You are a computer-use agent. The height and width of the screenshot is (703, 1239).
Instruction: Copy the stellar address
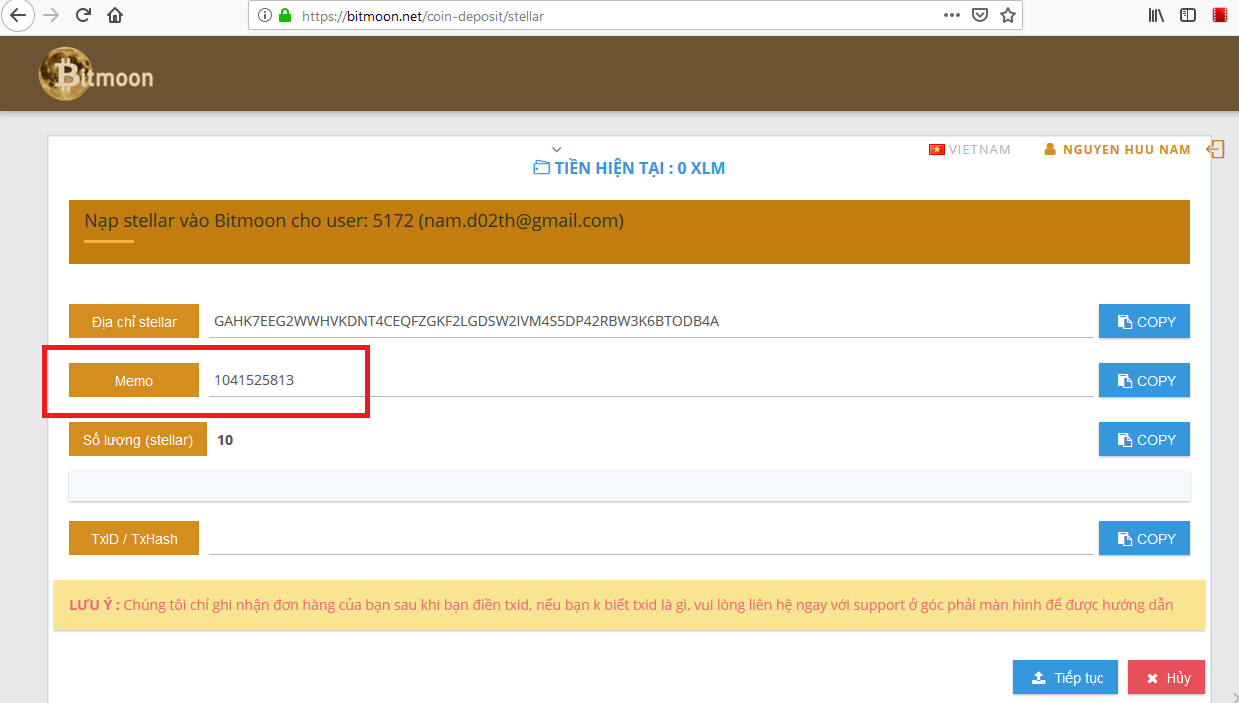1144,322
